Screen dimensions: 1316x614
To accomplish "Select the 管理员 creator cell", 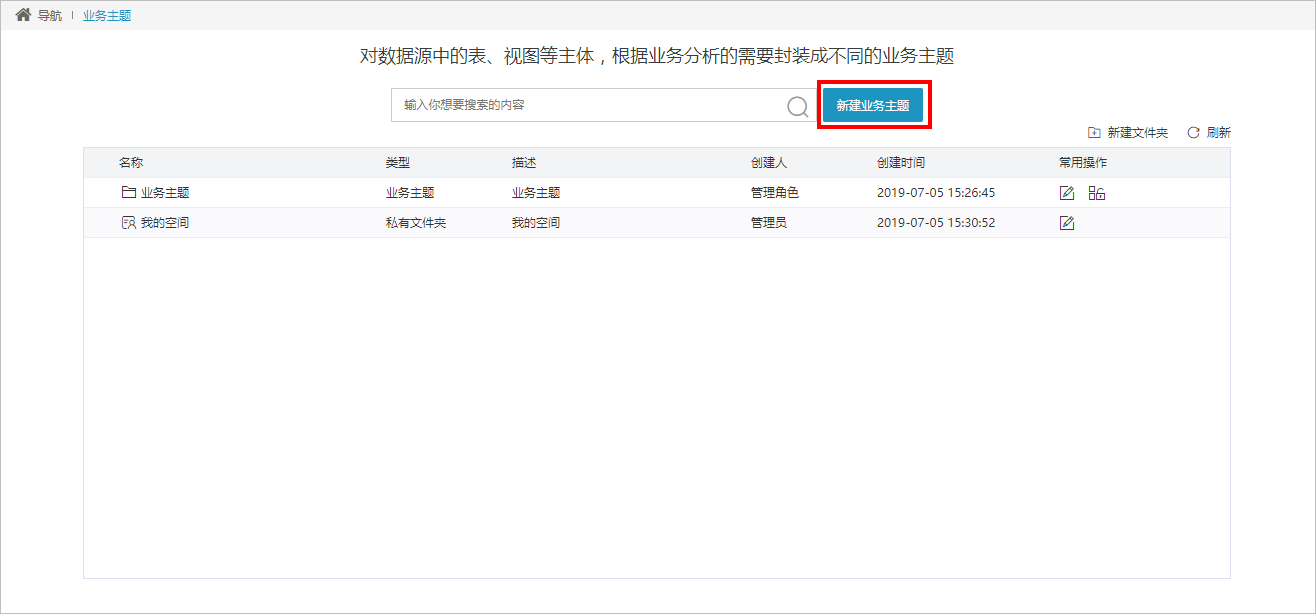I will [769, 223].
